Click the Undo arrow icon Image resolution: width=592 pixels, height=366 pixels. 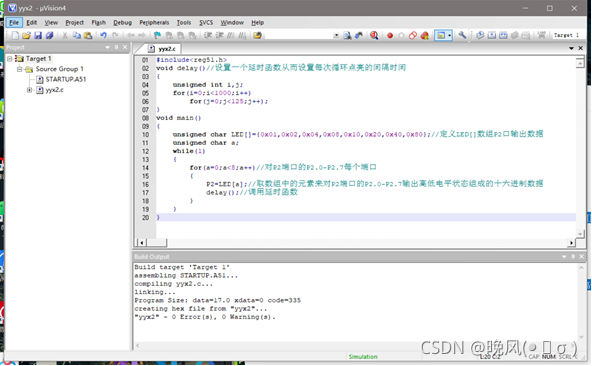coord(103,36)
